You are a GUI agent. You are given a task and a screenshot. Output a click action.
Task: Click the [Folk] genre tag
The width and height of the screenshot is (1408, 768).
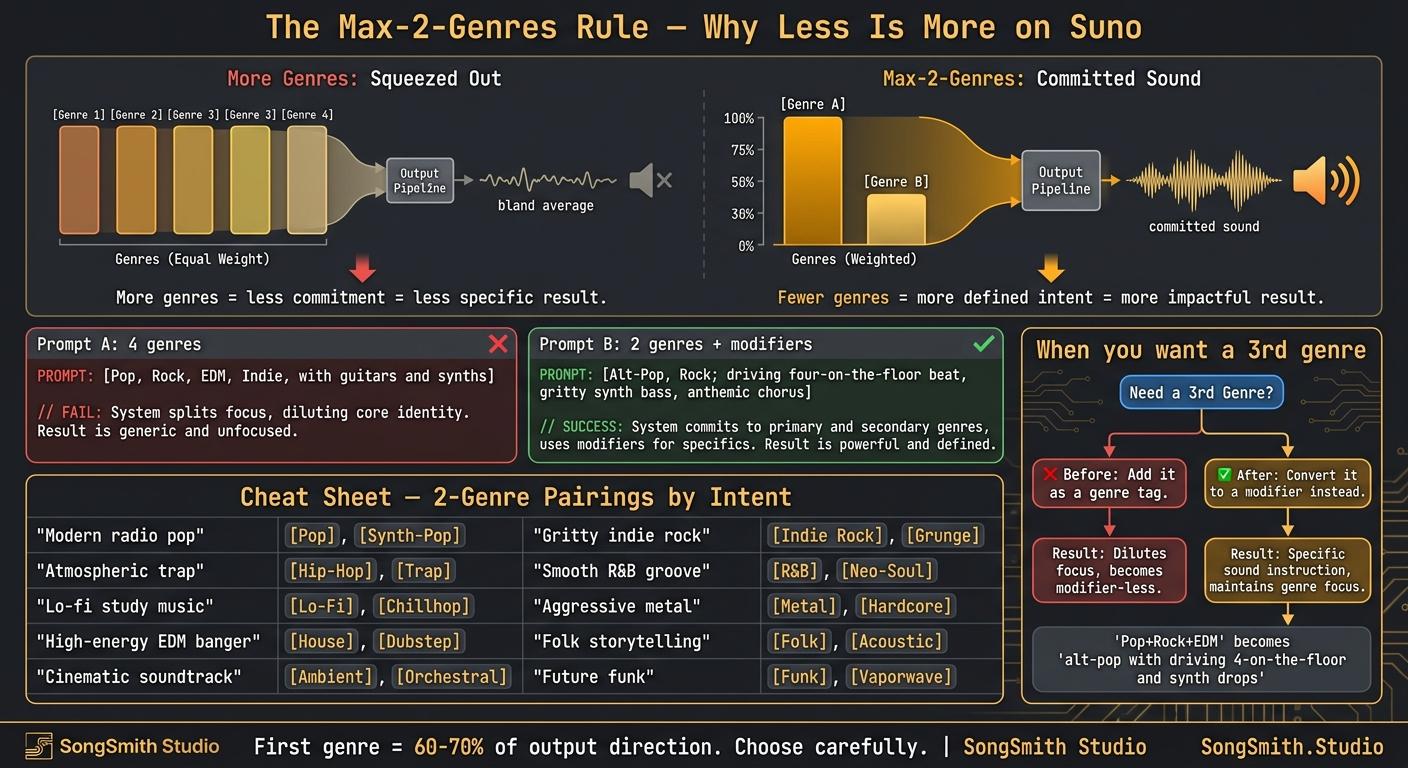[800, 641]
